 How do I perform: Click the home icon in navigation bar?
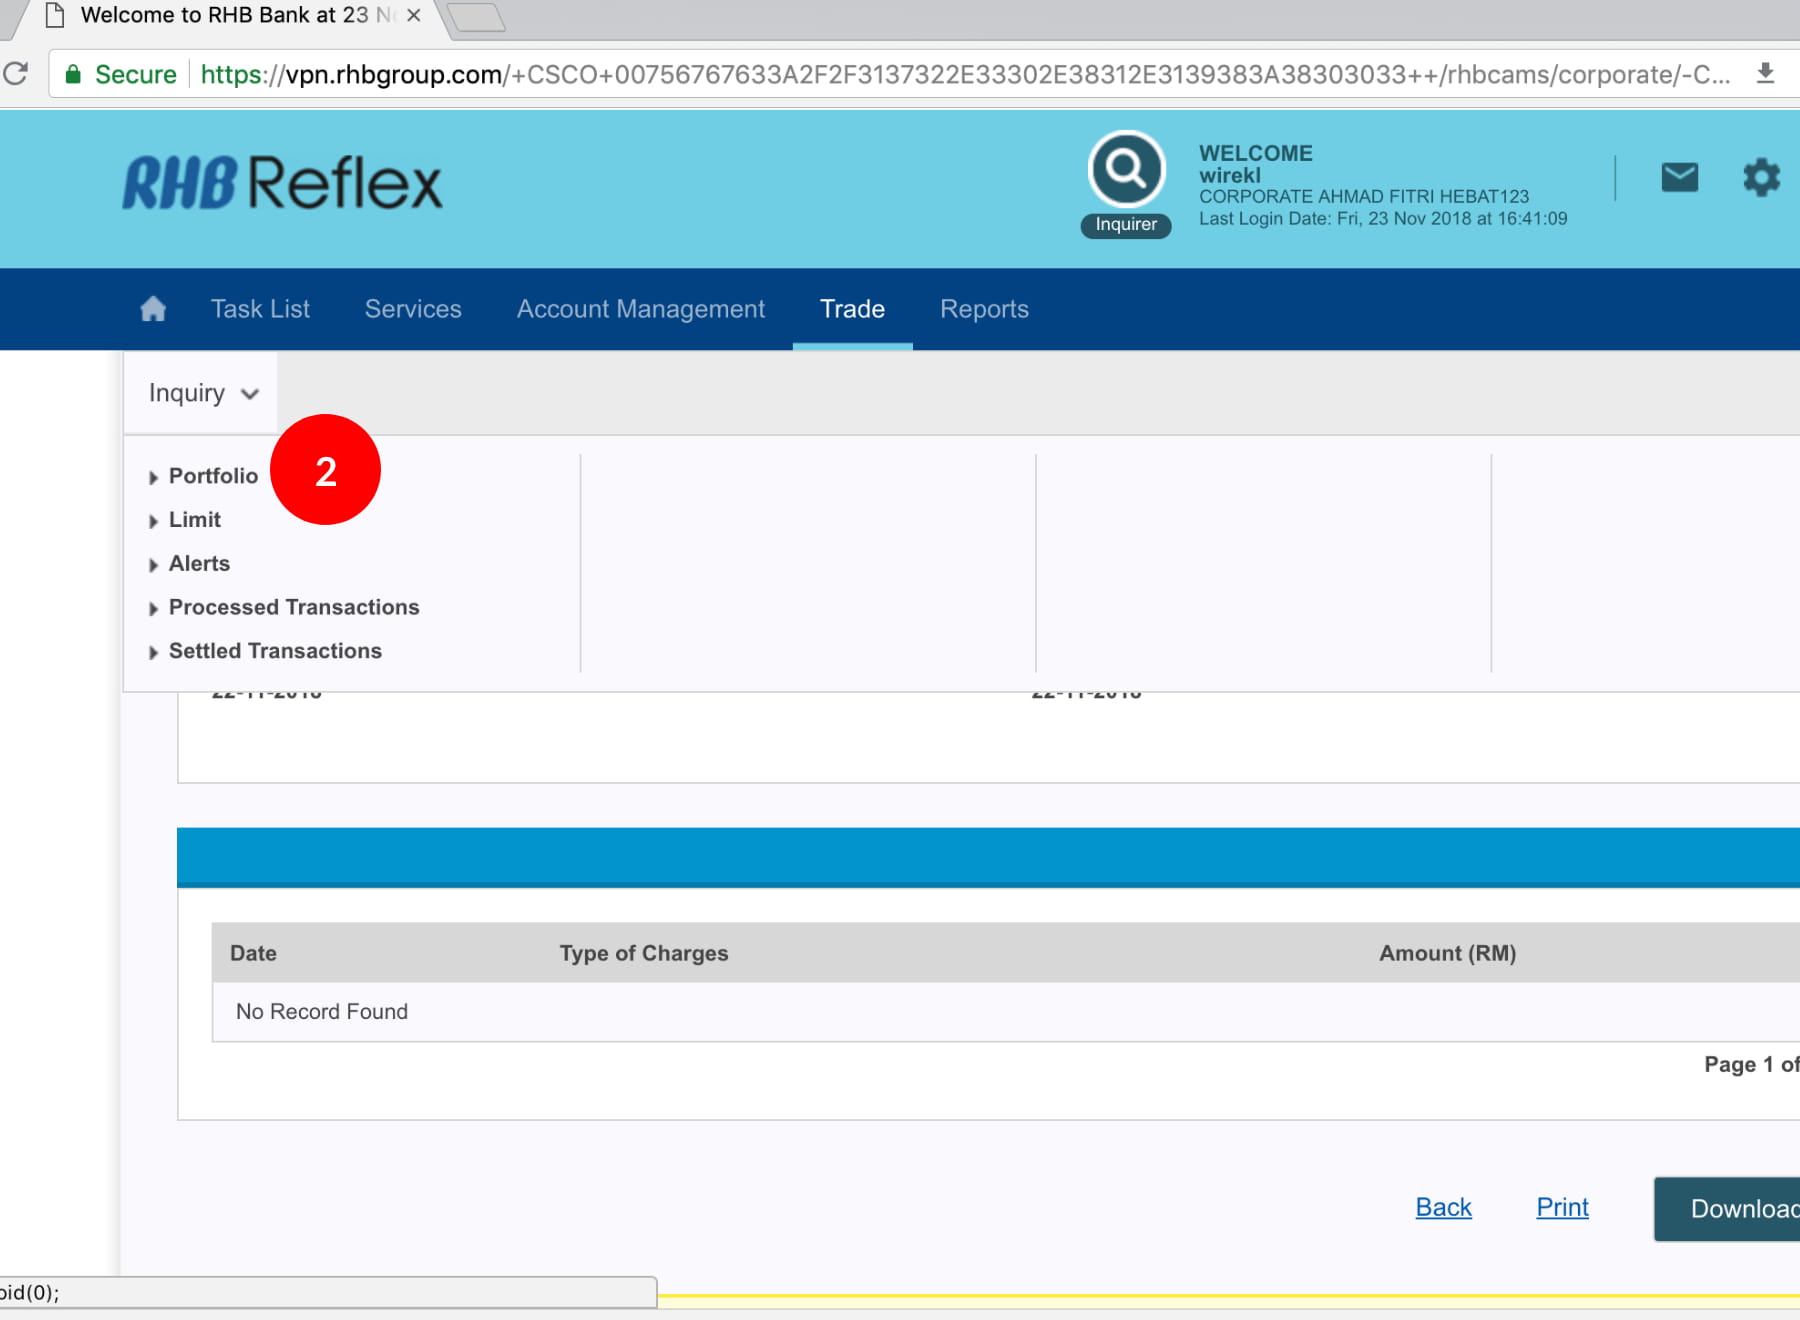[153, 309]
